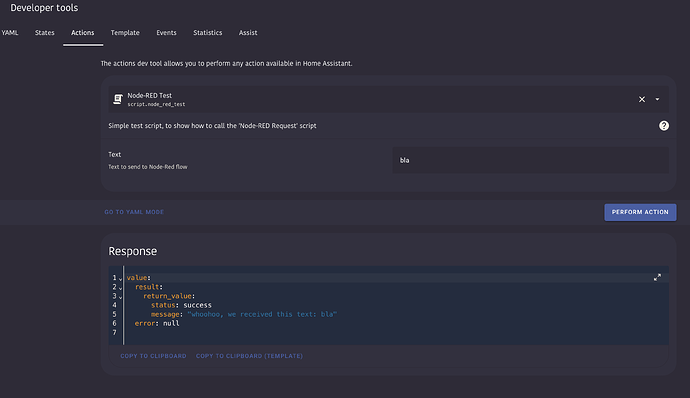Click the 'Text to send to Node-Red flow' description
This screenshot has height=398, width=690.
[148, 167]
